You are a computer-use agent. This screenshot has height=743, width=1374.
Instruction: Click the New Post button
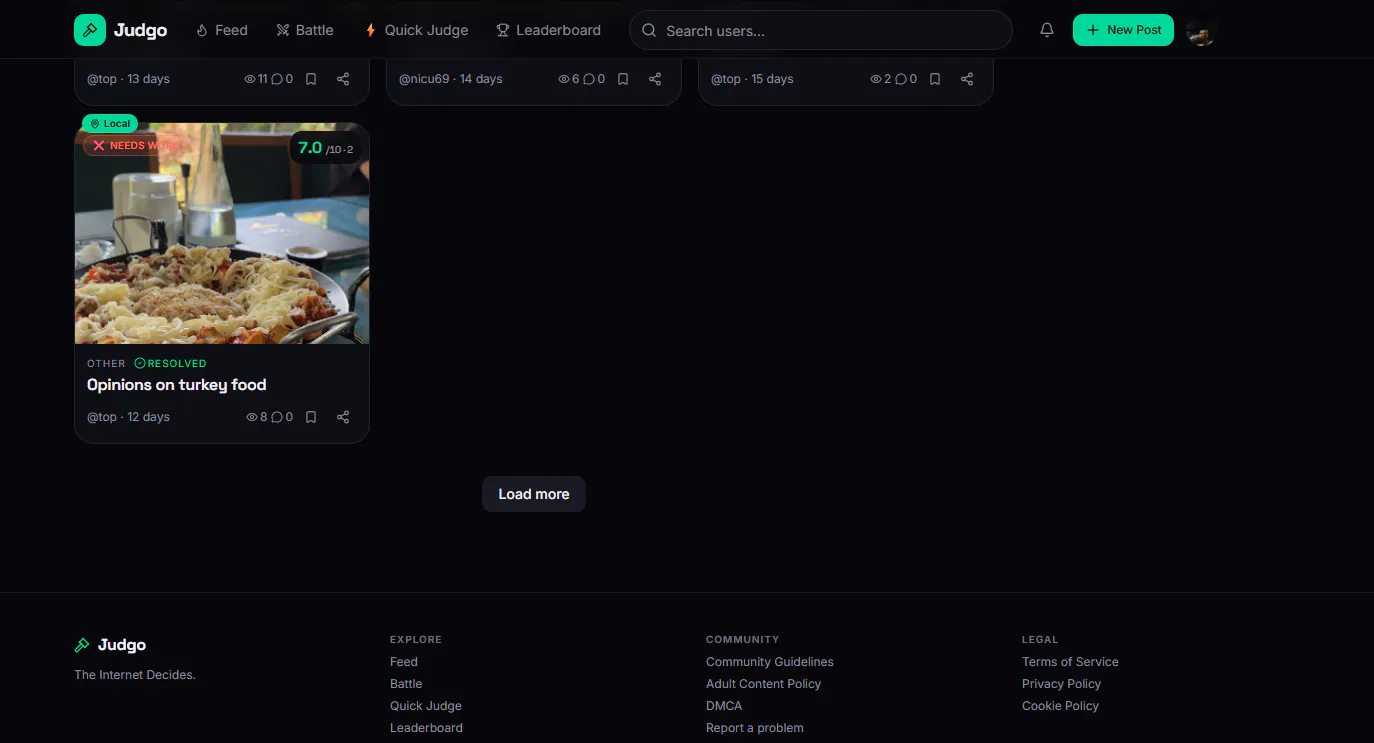pos(1123,30)
